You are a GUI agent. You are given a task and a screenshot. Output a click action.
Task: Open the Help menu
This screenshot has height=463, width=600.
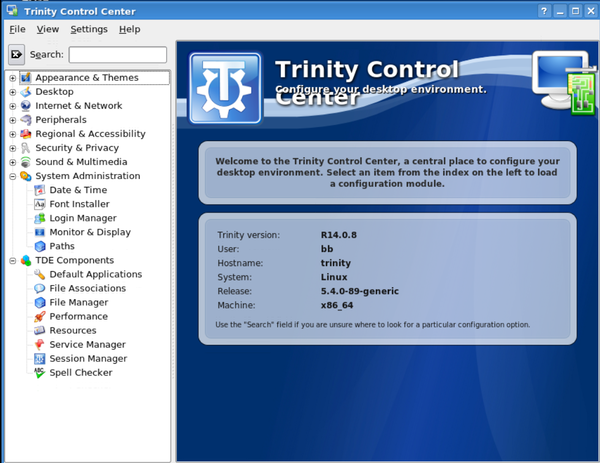(x=129, y=29)
